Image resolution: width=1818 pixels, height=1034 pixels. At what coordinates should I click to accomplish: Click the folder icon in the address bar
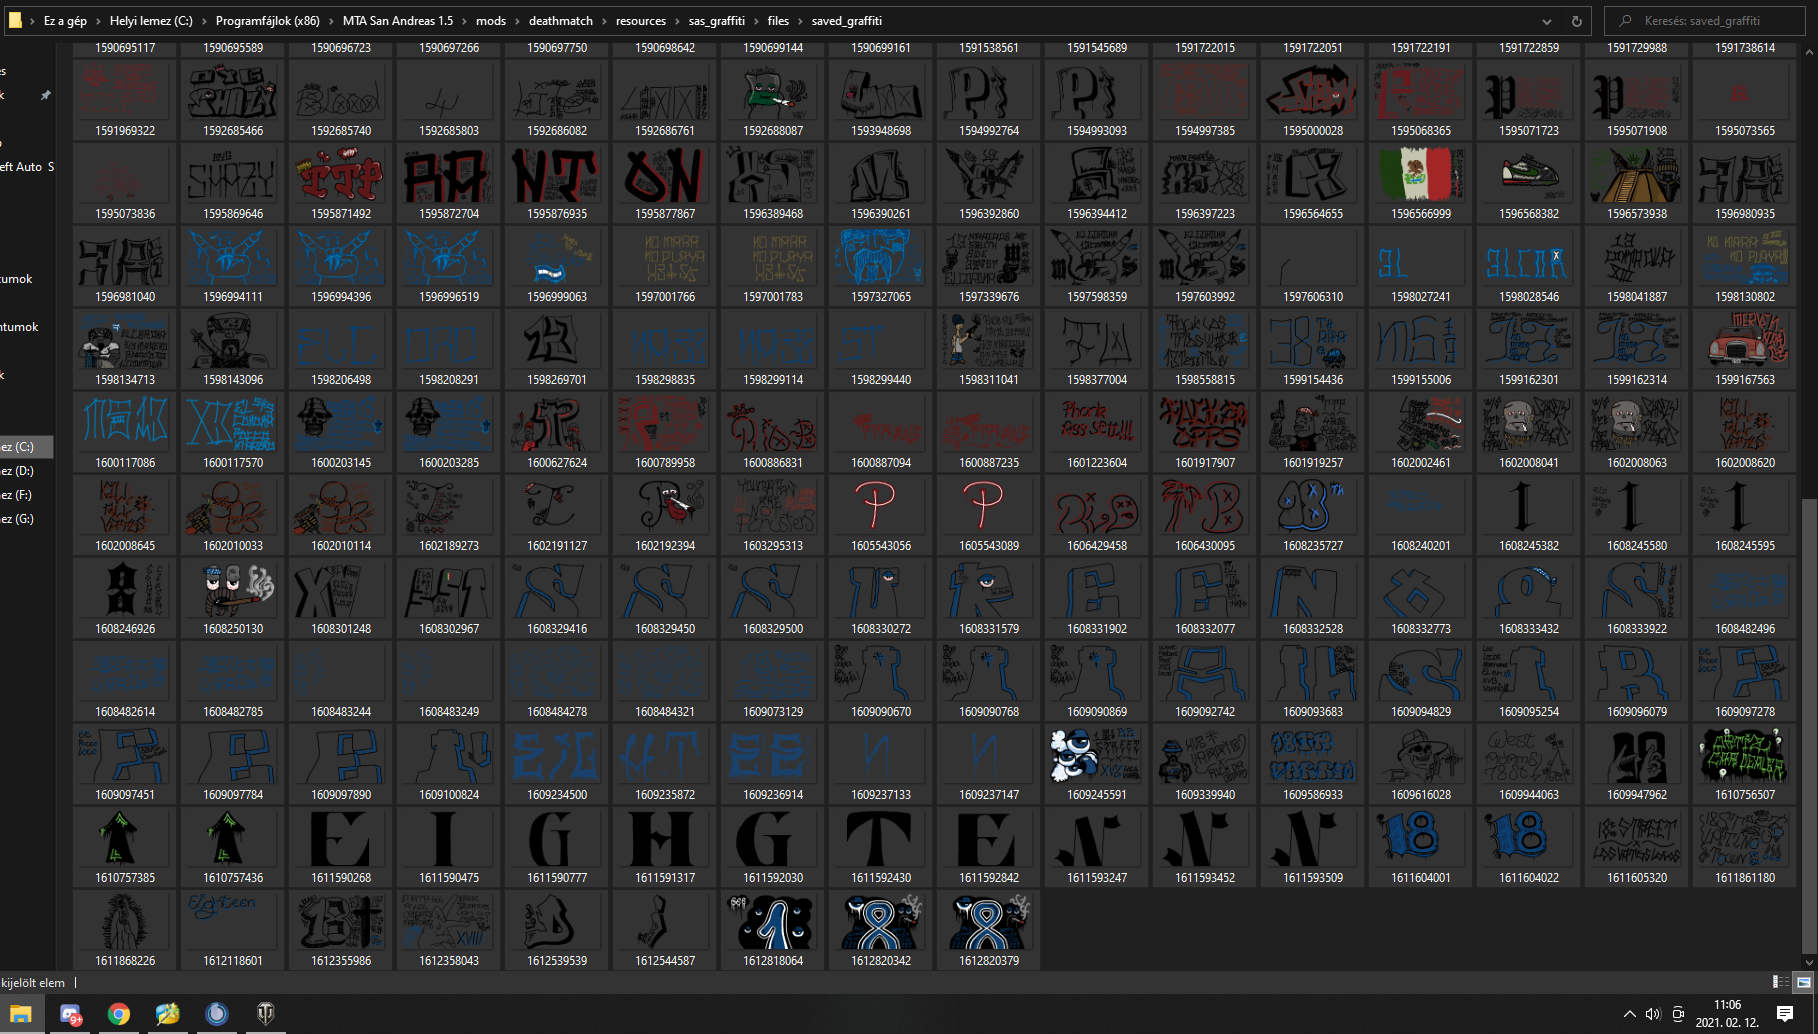pos(15,20)
